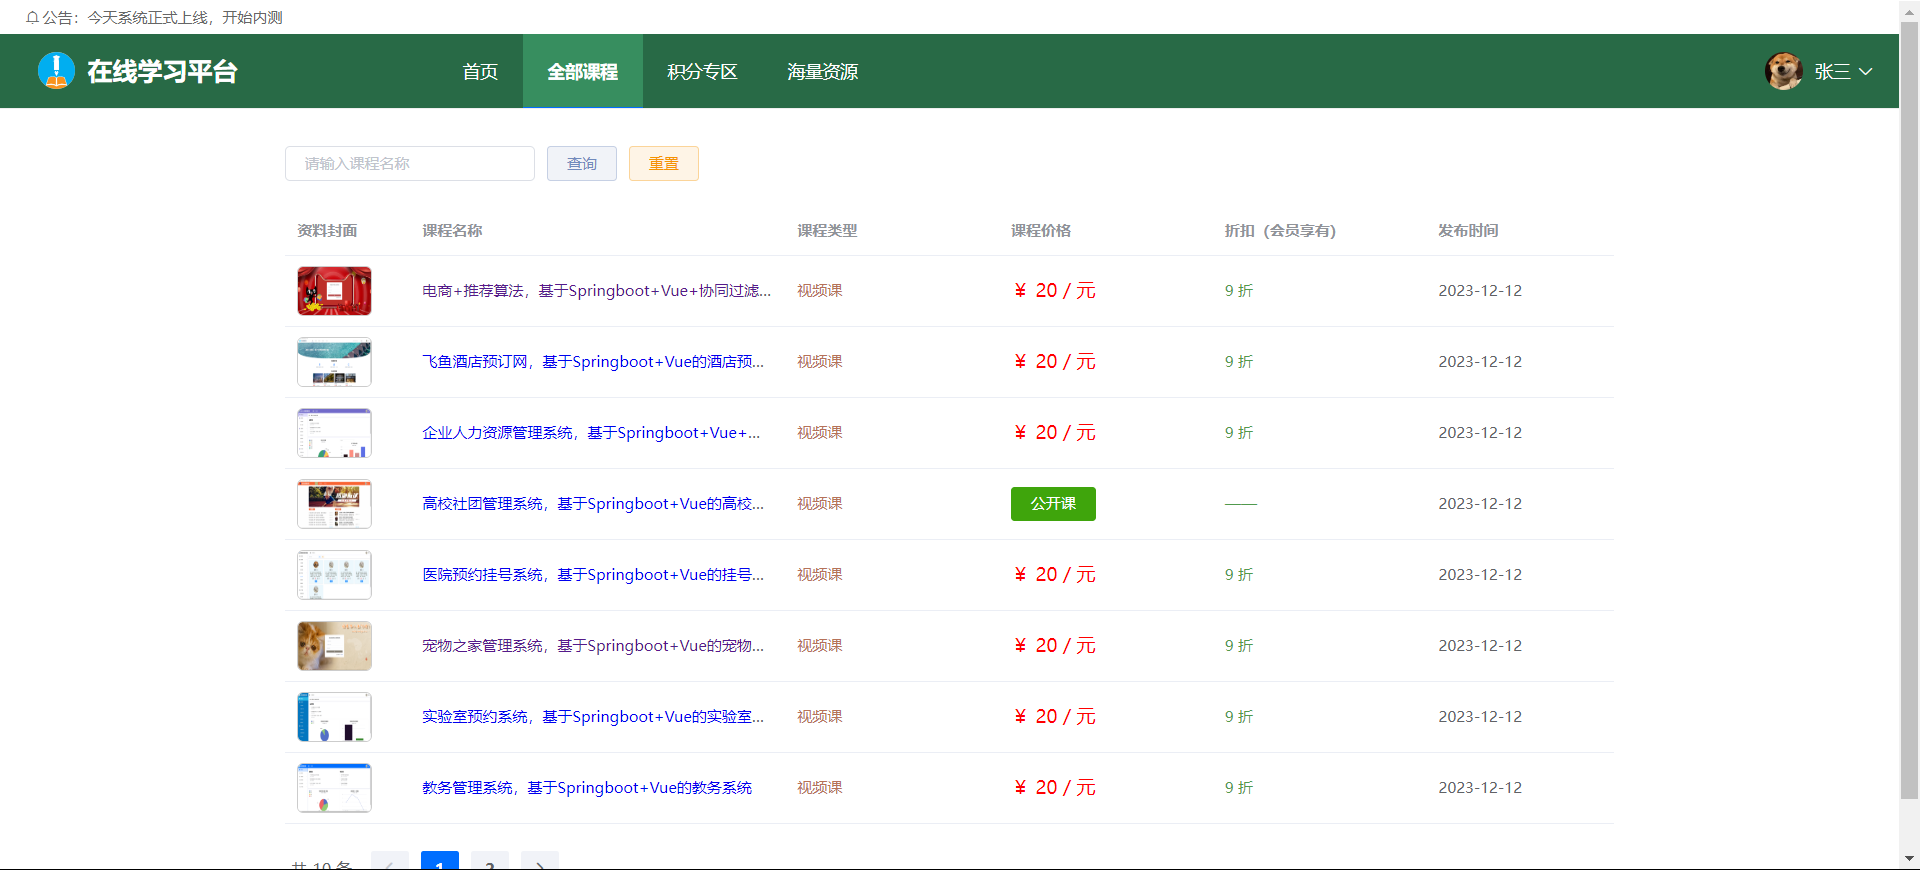1920x870 pixels.
Task: Click the 张三 username
Action: (x=1832, y=72)
